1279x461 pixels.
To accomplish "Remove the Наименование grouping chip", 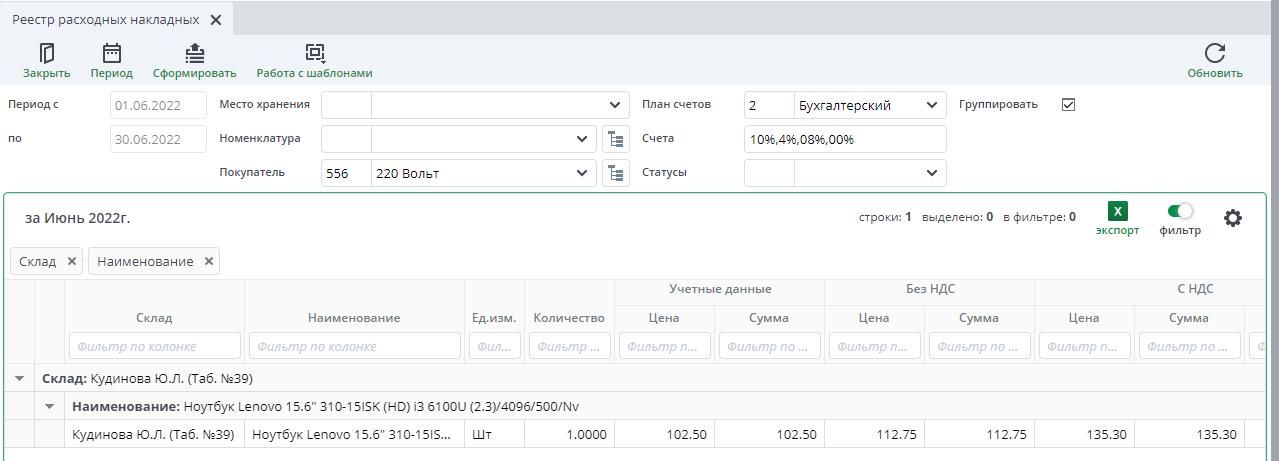I will [x=208, y=261].
